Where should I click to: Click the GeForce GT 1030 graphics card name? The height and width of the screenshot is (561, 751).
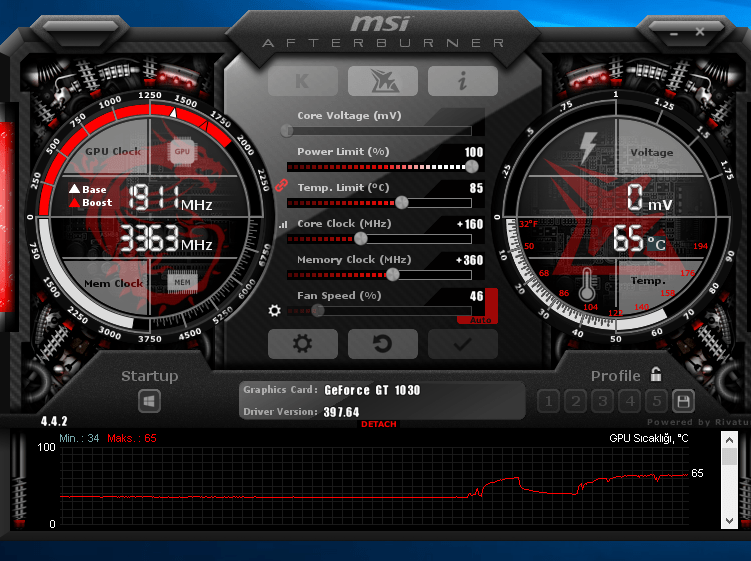[372, 390]
